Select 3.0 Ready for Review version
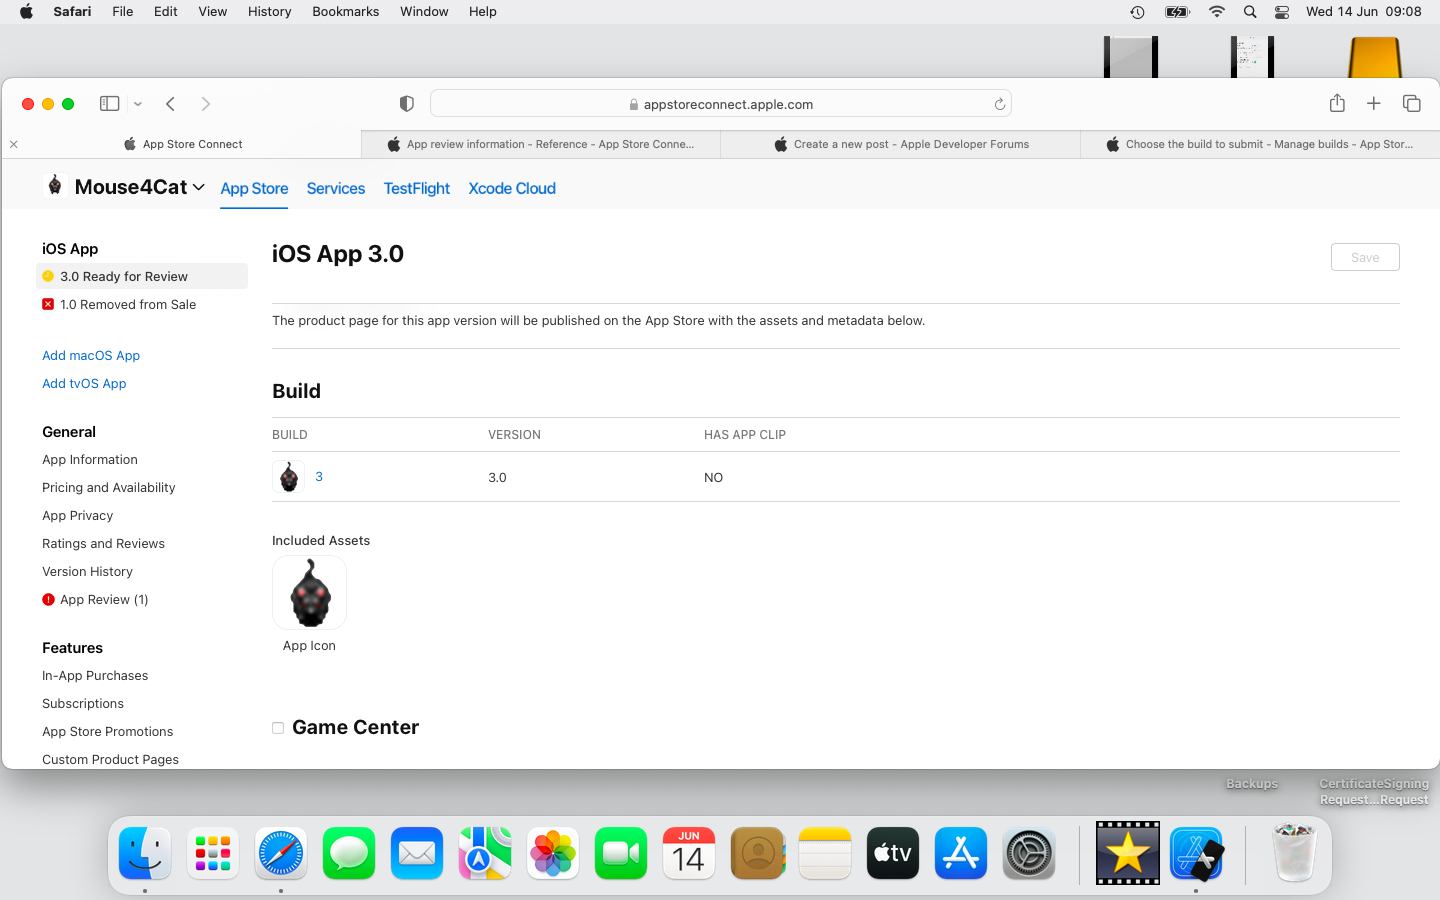This screenshot has width=1440, height=900. point(142,276)
